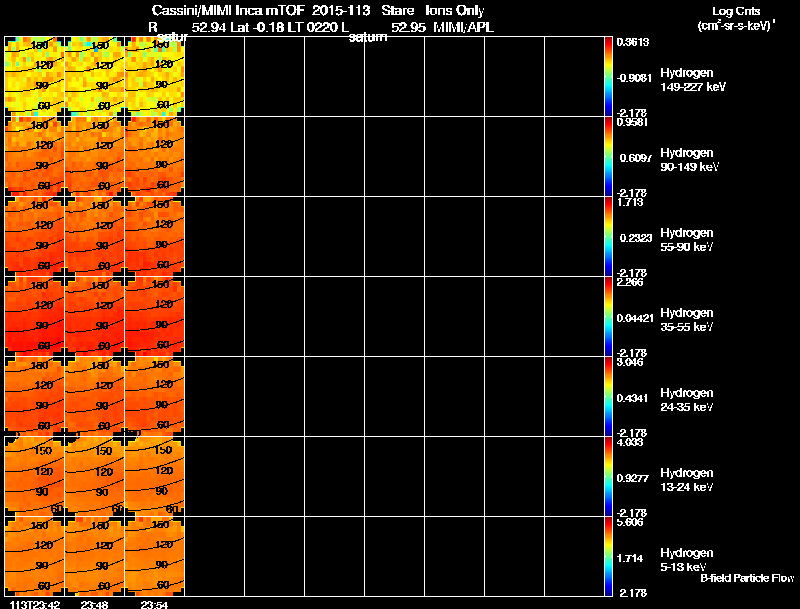
Task: Select the 'Hydrogen 35-55 keV' label
Action: (x=687, y=320)
